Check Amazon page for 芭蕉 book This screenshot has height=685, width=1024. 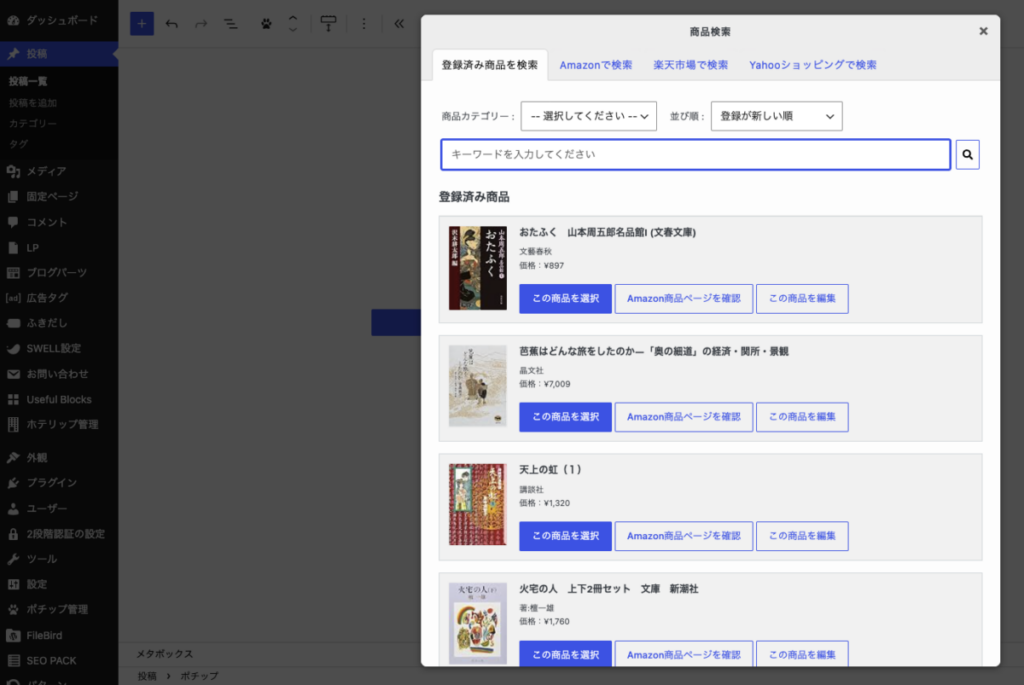click(x=684, y=417)
